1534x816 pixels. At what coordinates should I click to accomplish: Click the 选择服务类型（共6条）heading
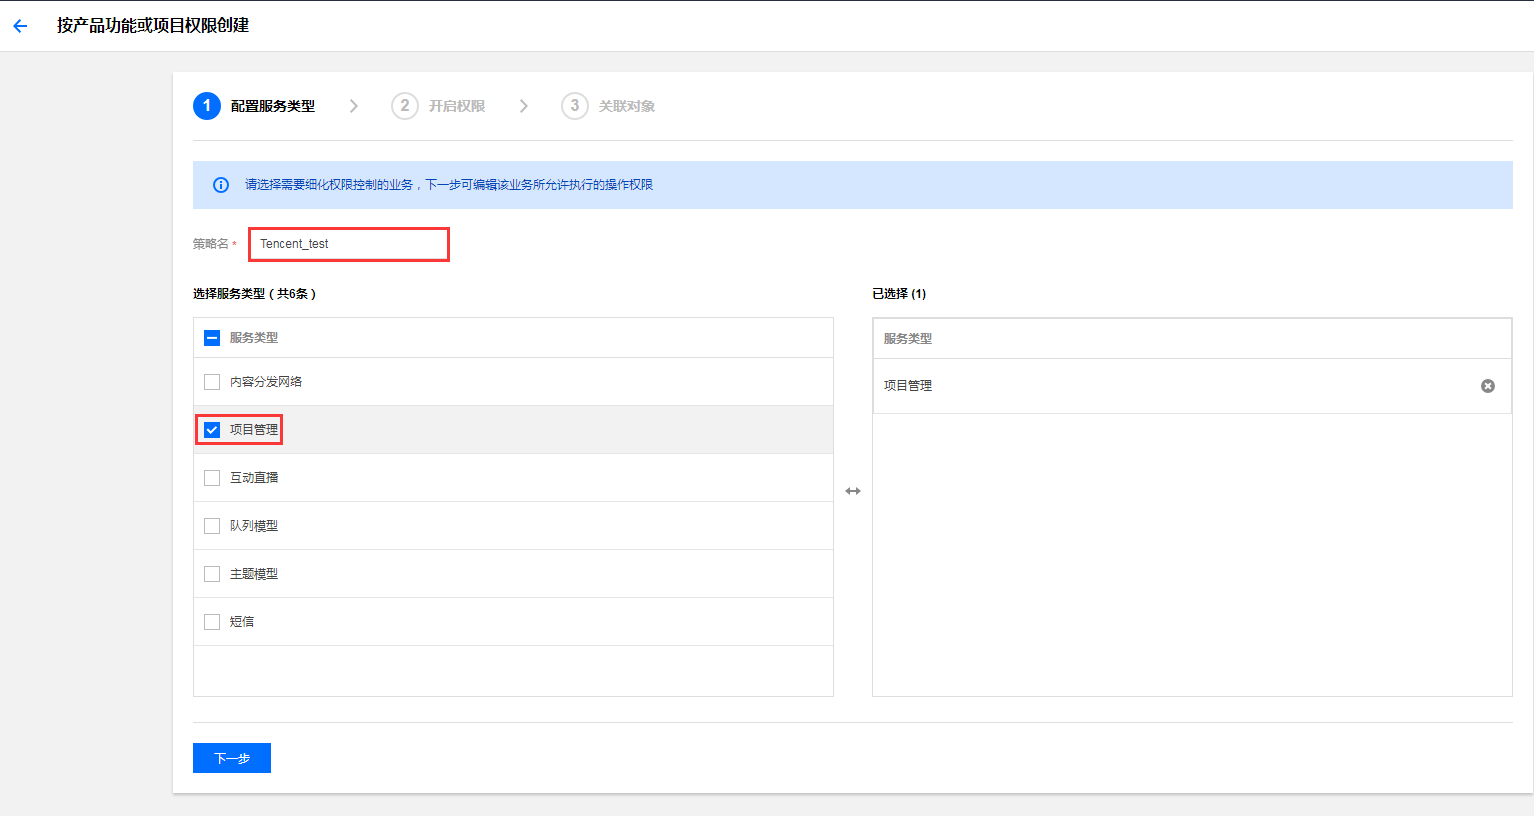click(x=255, y=294)
